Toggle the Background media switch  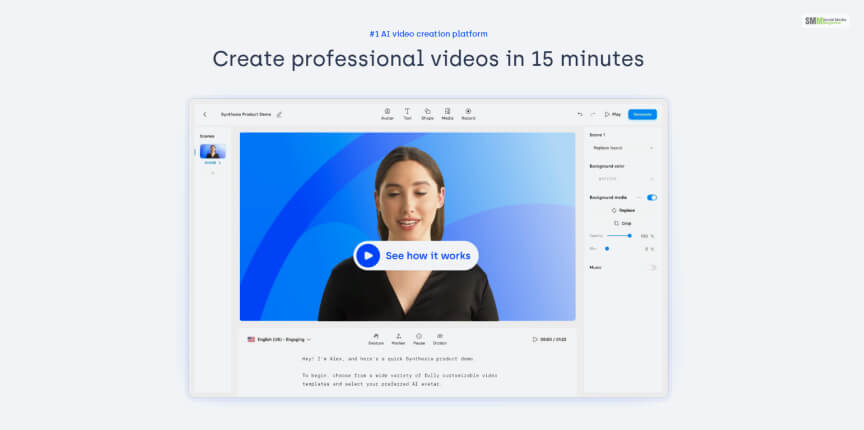[652, 197]
